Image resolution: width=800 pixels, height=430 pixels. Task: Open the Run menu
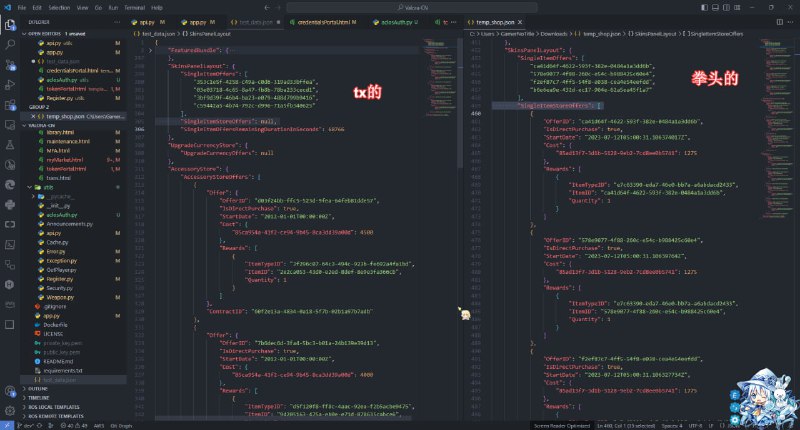tap(113, 8)
